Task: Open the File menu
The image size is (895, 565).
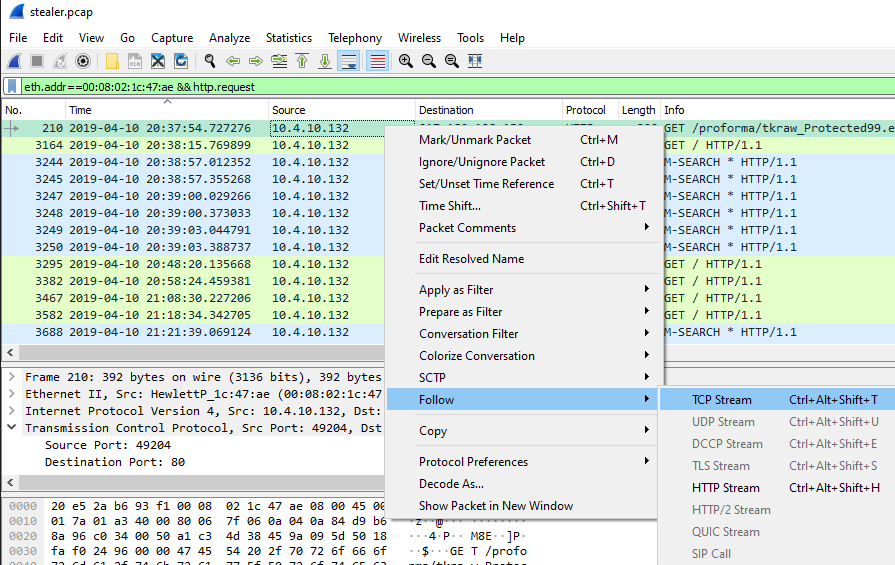Action: (x=18, y=38)
